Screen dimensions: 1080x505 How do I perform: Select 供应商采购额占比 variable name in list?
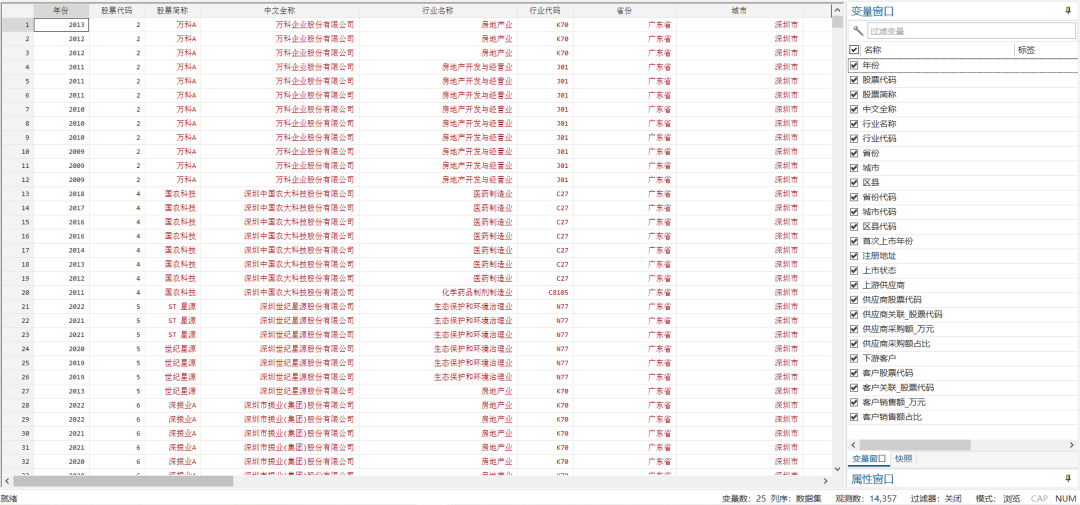896,343
